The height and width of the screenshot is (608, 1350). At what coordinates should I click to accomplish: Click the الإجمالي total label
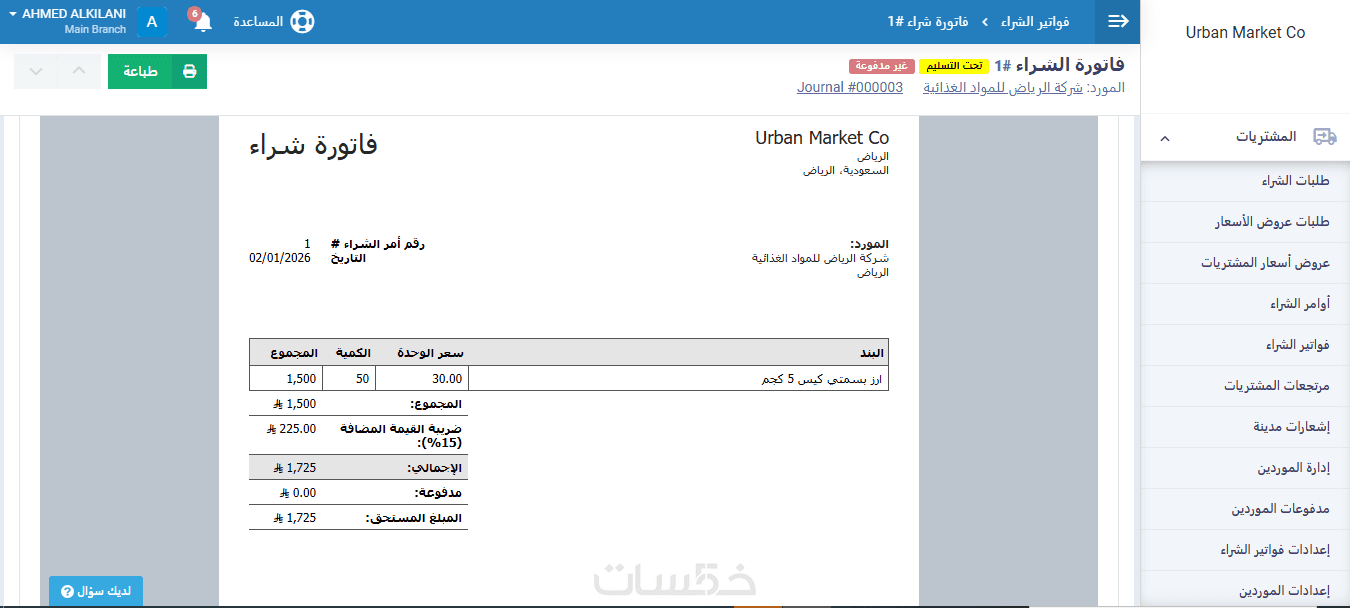coord(435,468)
